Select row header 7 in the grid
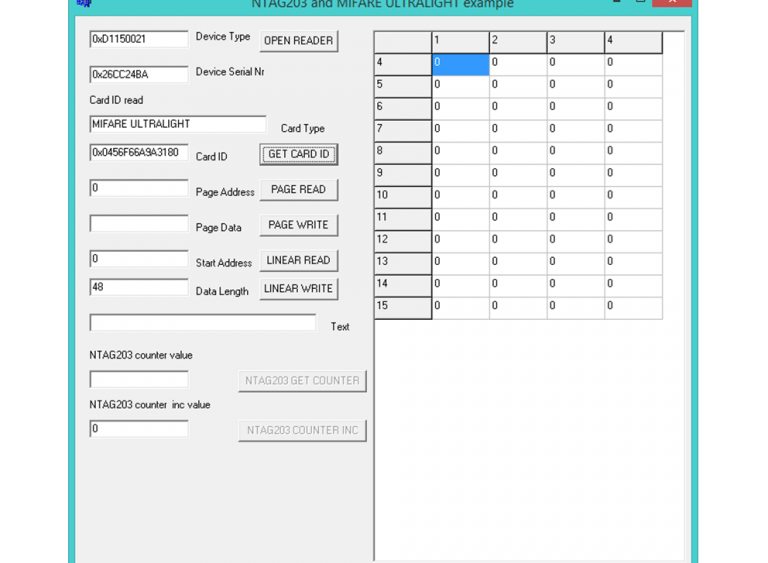Screen dimensions: 768x563 pos(403,131)
